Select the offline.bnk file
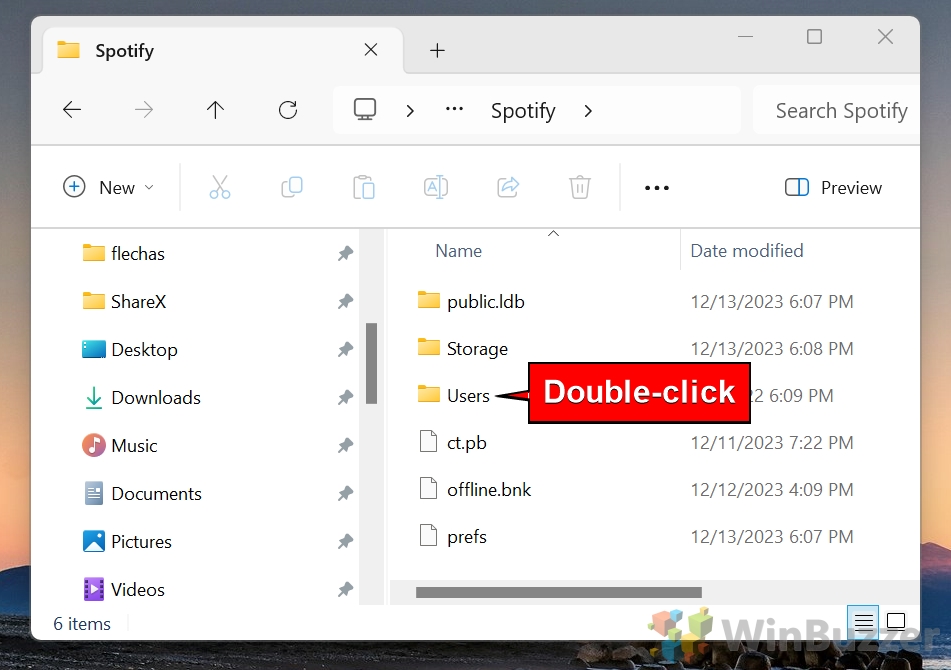 click(489, 489)
